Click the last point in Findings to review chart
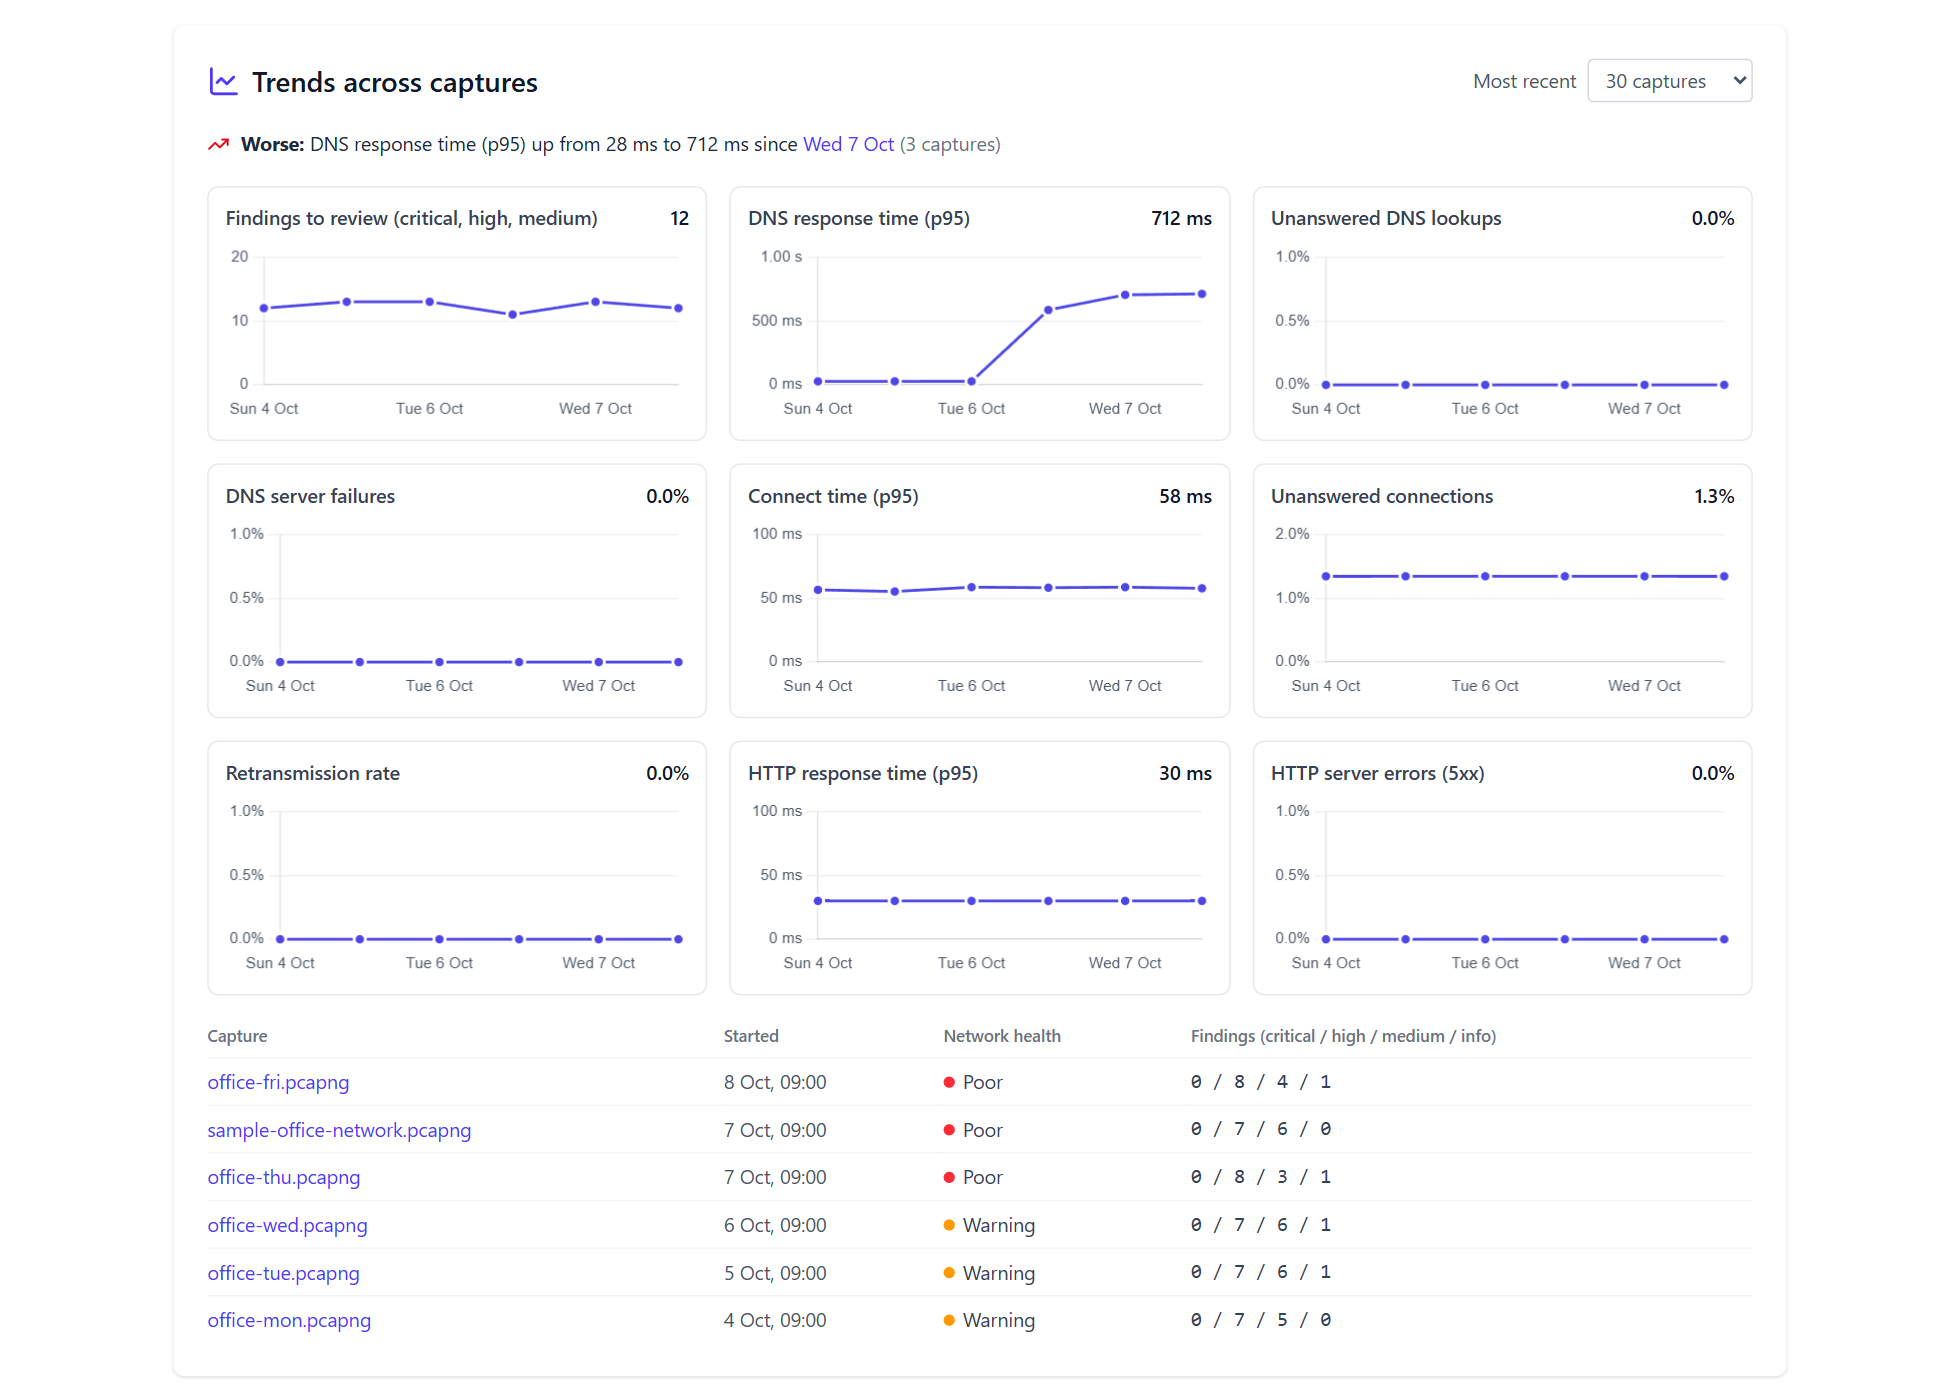Image resolution: width=1960 pixels, height=1400 pixels. click(678, 308)
